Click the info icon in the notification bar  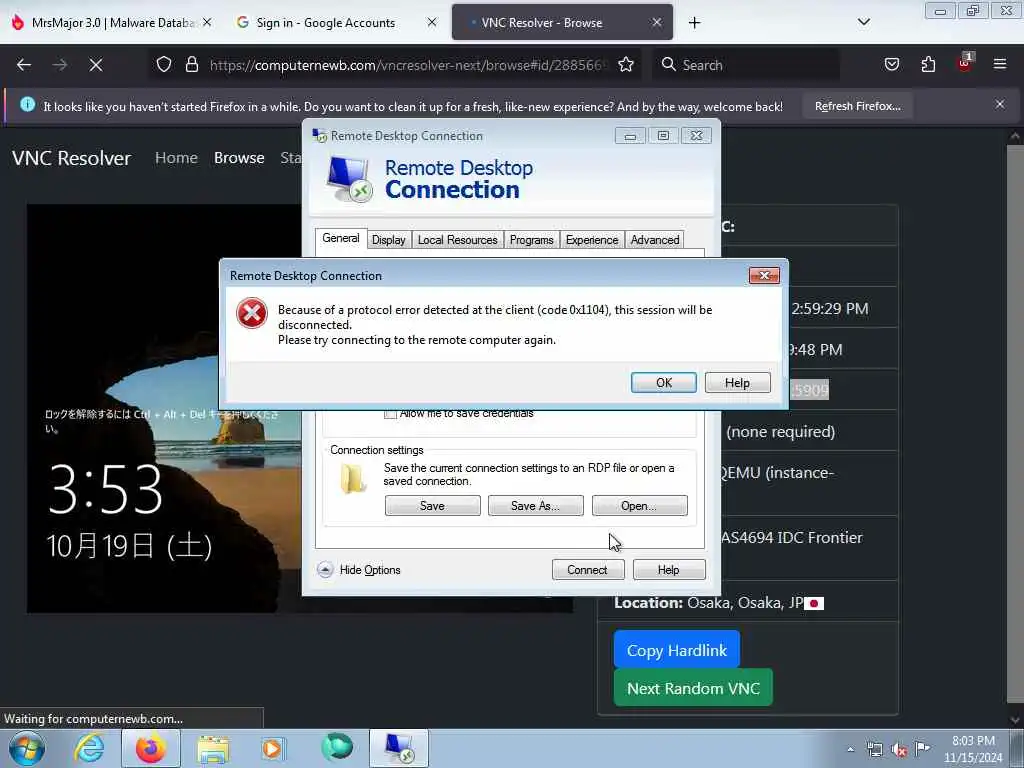point(27,104)
